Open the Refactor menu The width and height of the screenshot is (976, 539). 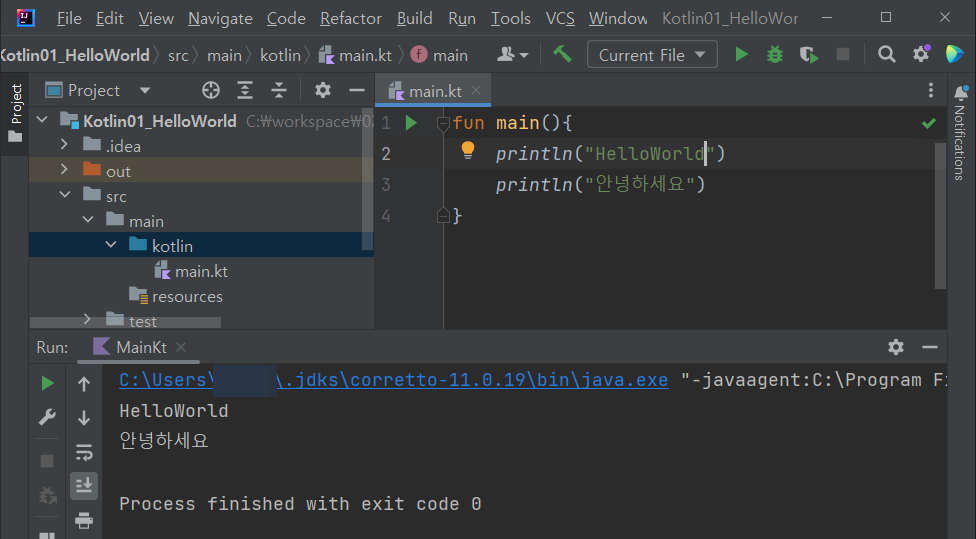tap(350, 18)
